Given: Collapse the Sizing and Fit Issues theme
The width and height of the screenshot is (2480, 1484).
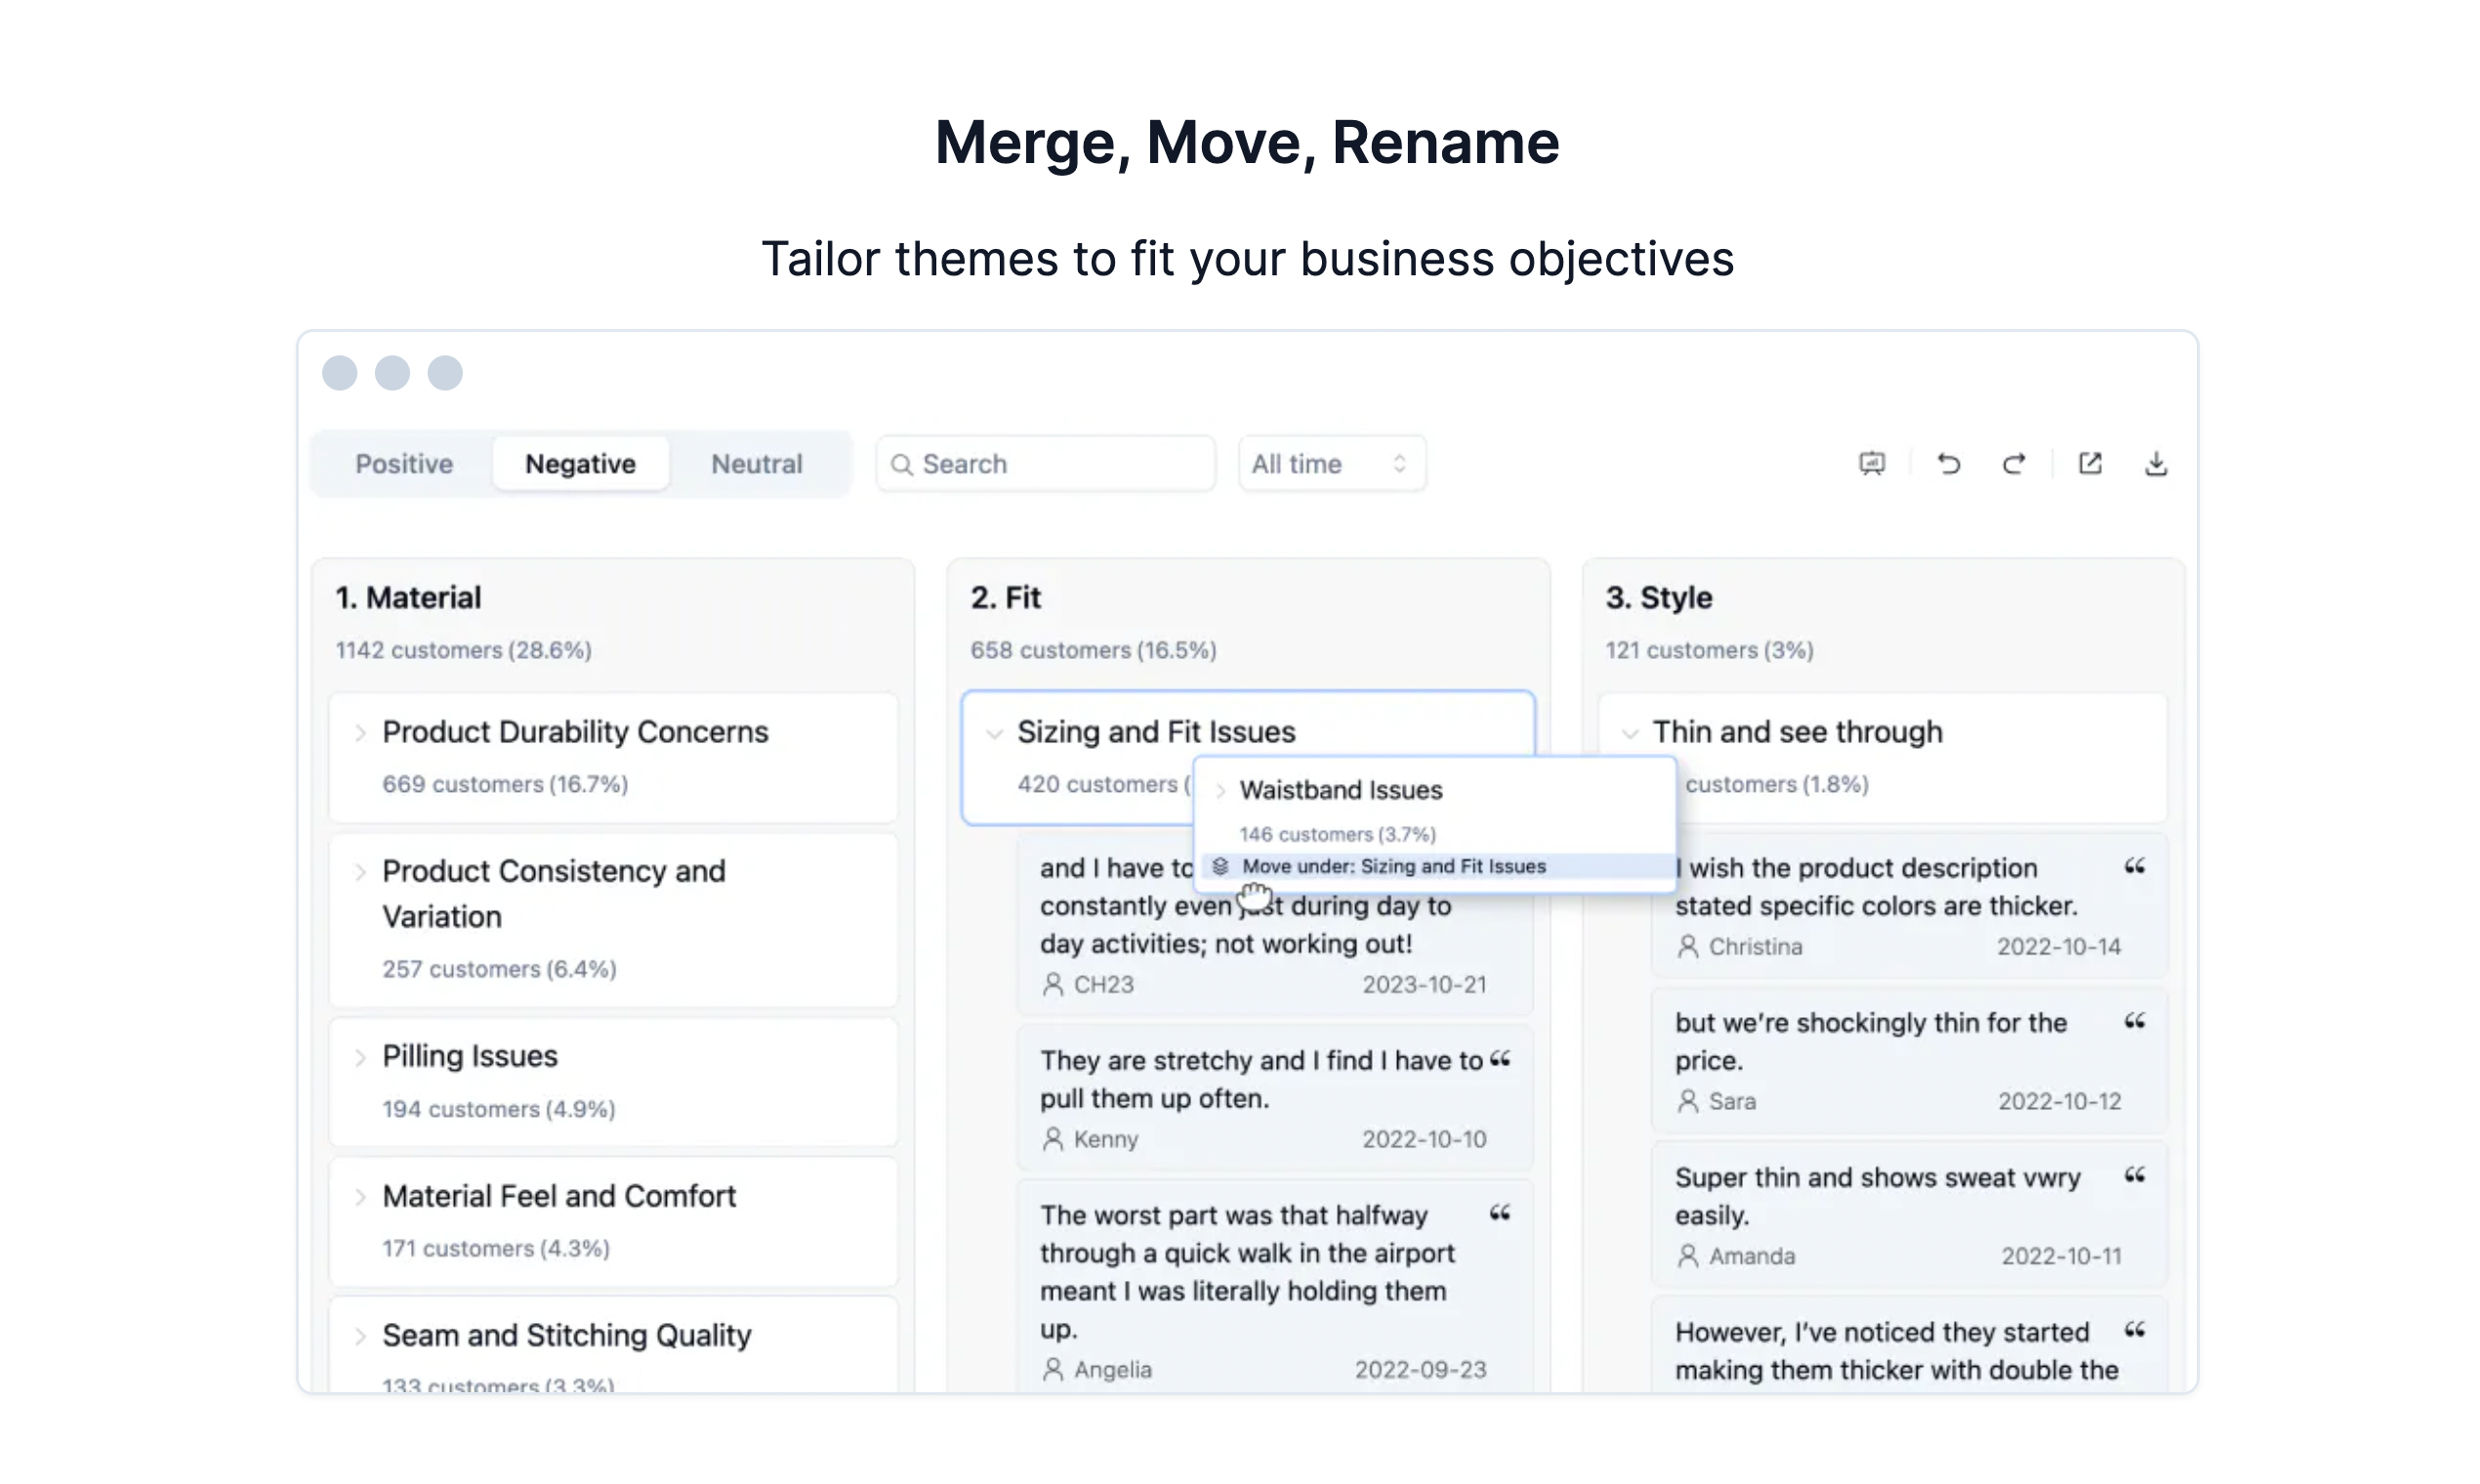Looking at the screenshot, I should (994, 733).
